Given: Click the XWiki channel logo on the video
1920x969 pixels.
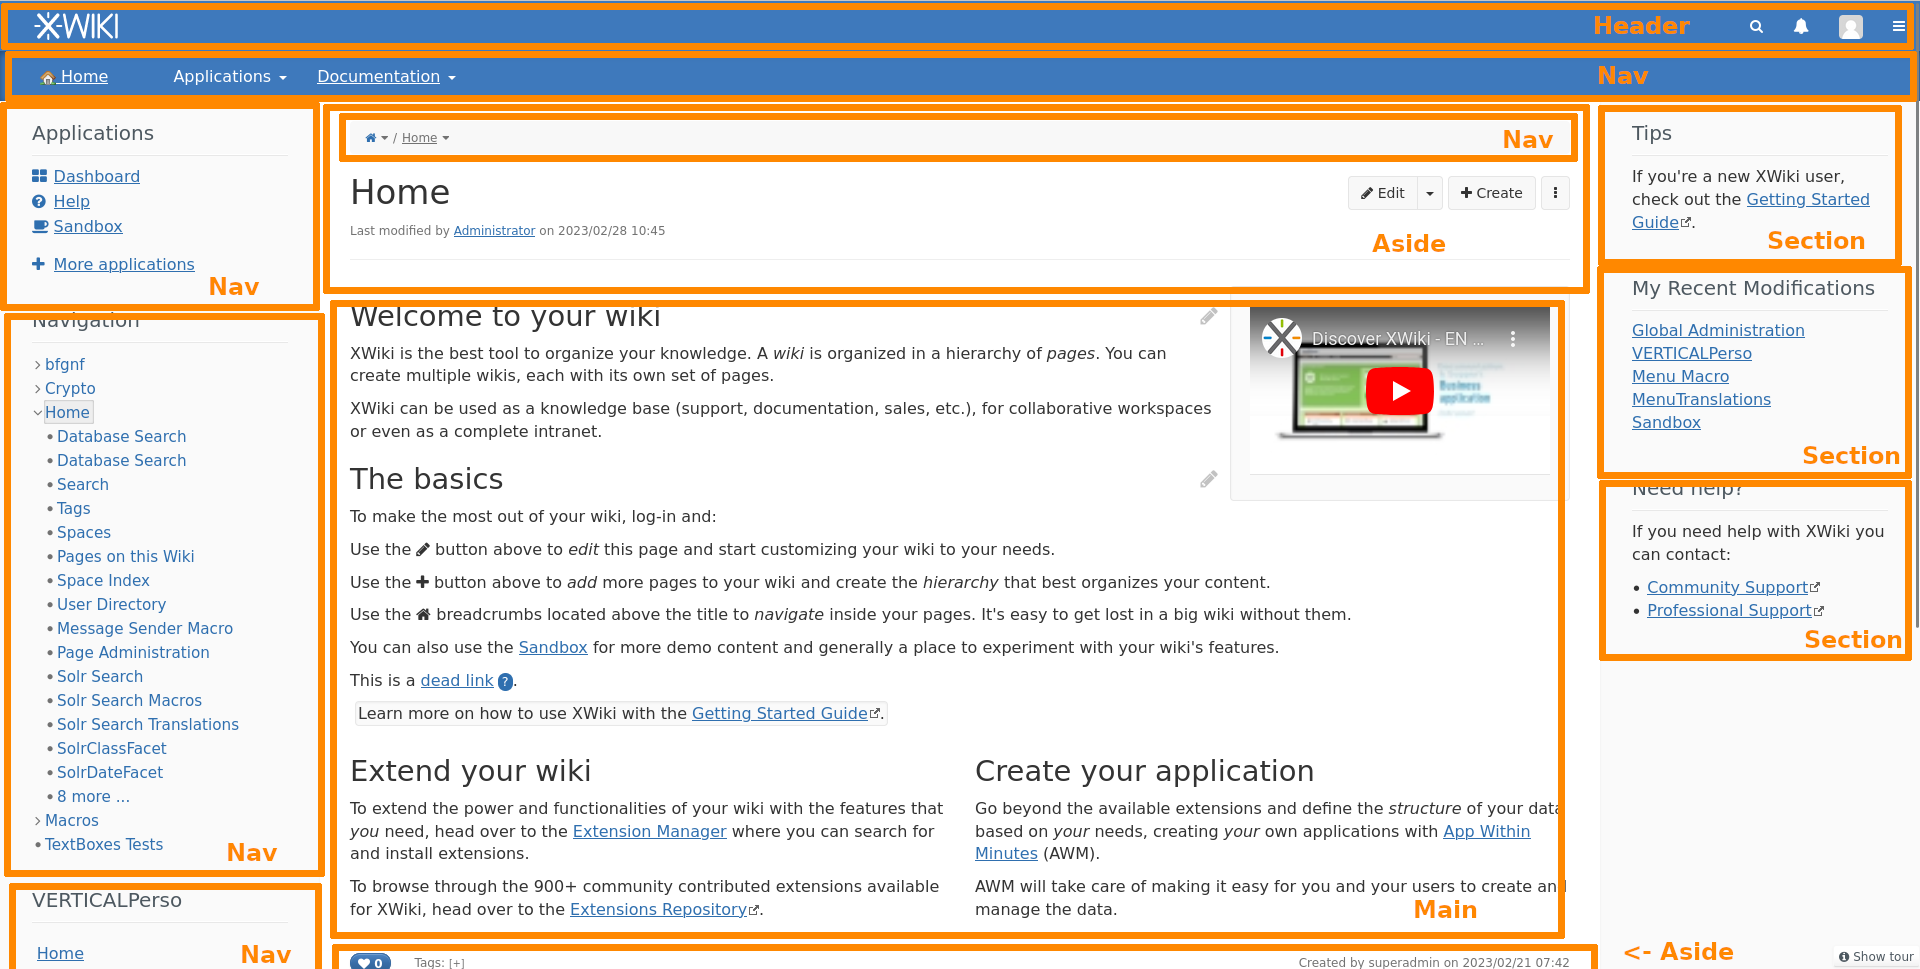Looking at the screenshot, I should point(1281,338).
